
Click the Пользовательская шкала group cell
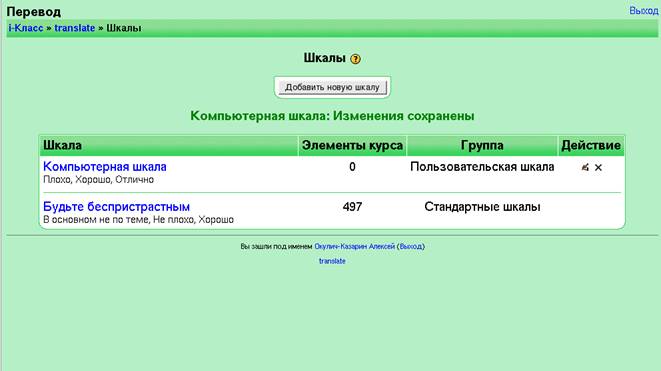(x=482, y=167)
